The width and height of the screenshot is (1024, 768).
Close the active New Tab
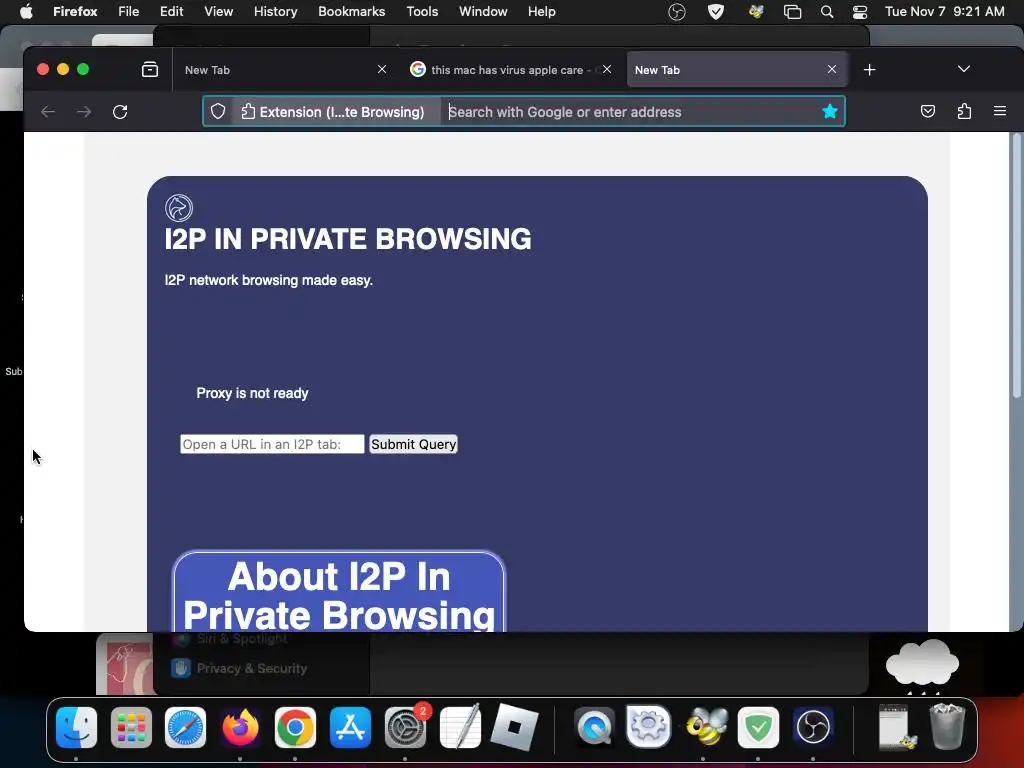click(x=831, y=69)
